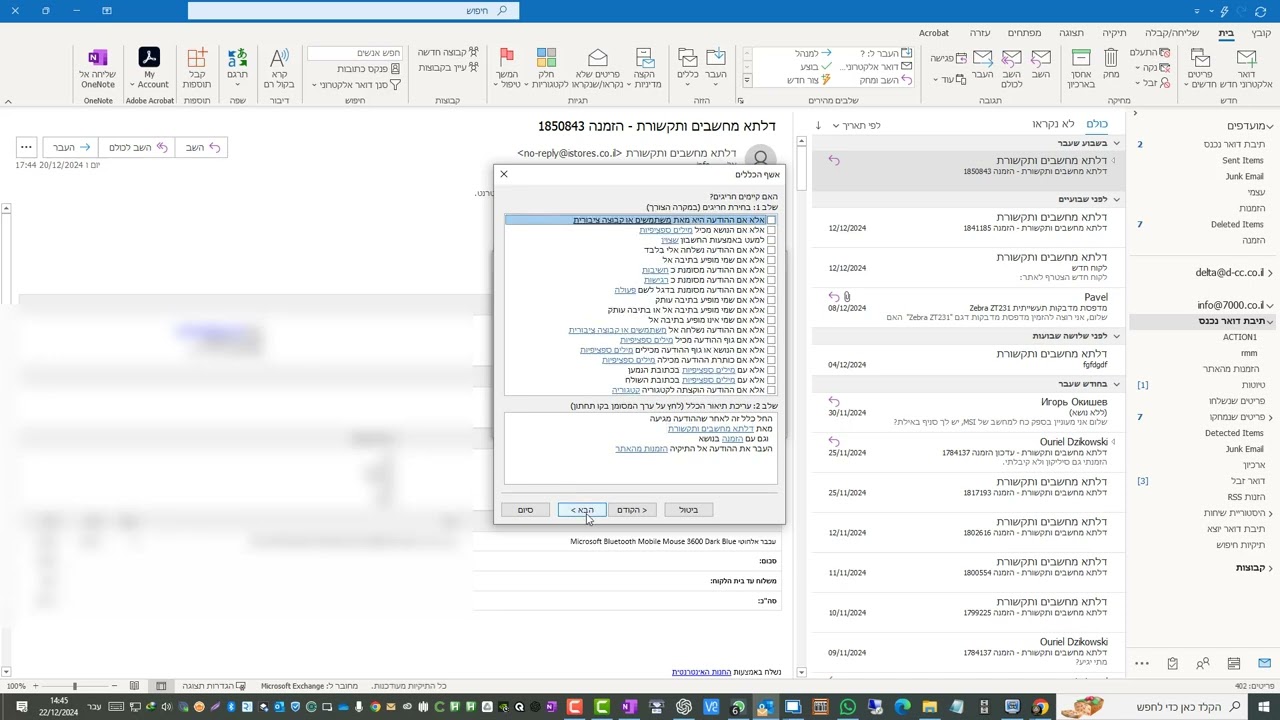Click the Rules (כללים) ribbon icon
The height and width of the screenshot is (720, 1280).
pos(688,59)
